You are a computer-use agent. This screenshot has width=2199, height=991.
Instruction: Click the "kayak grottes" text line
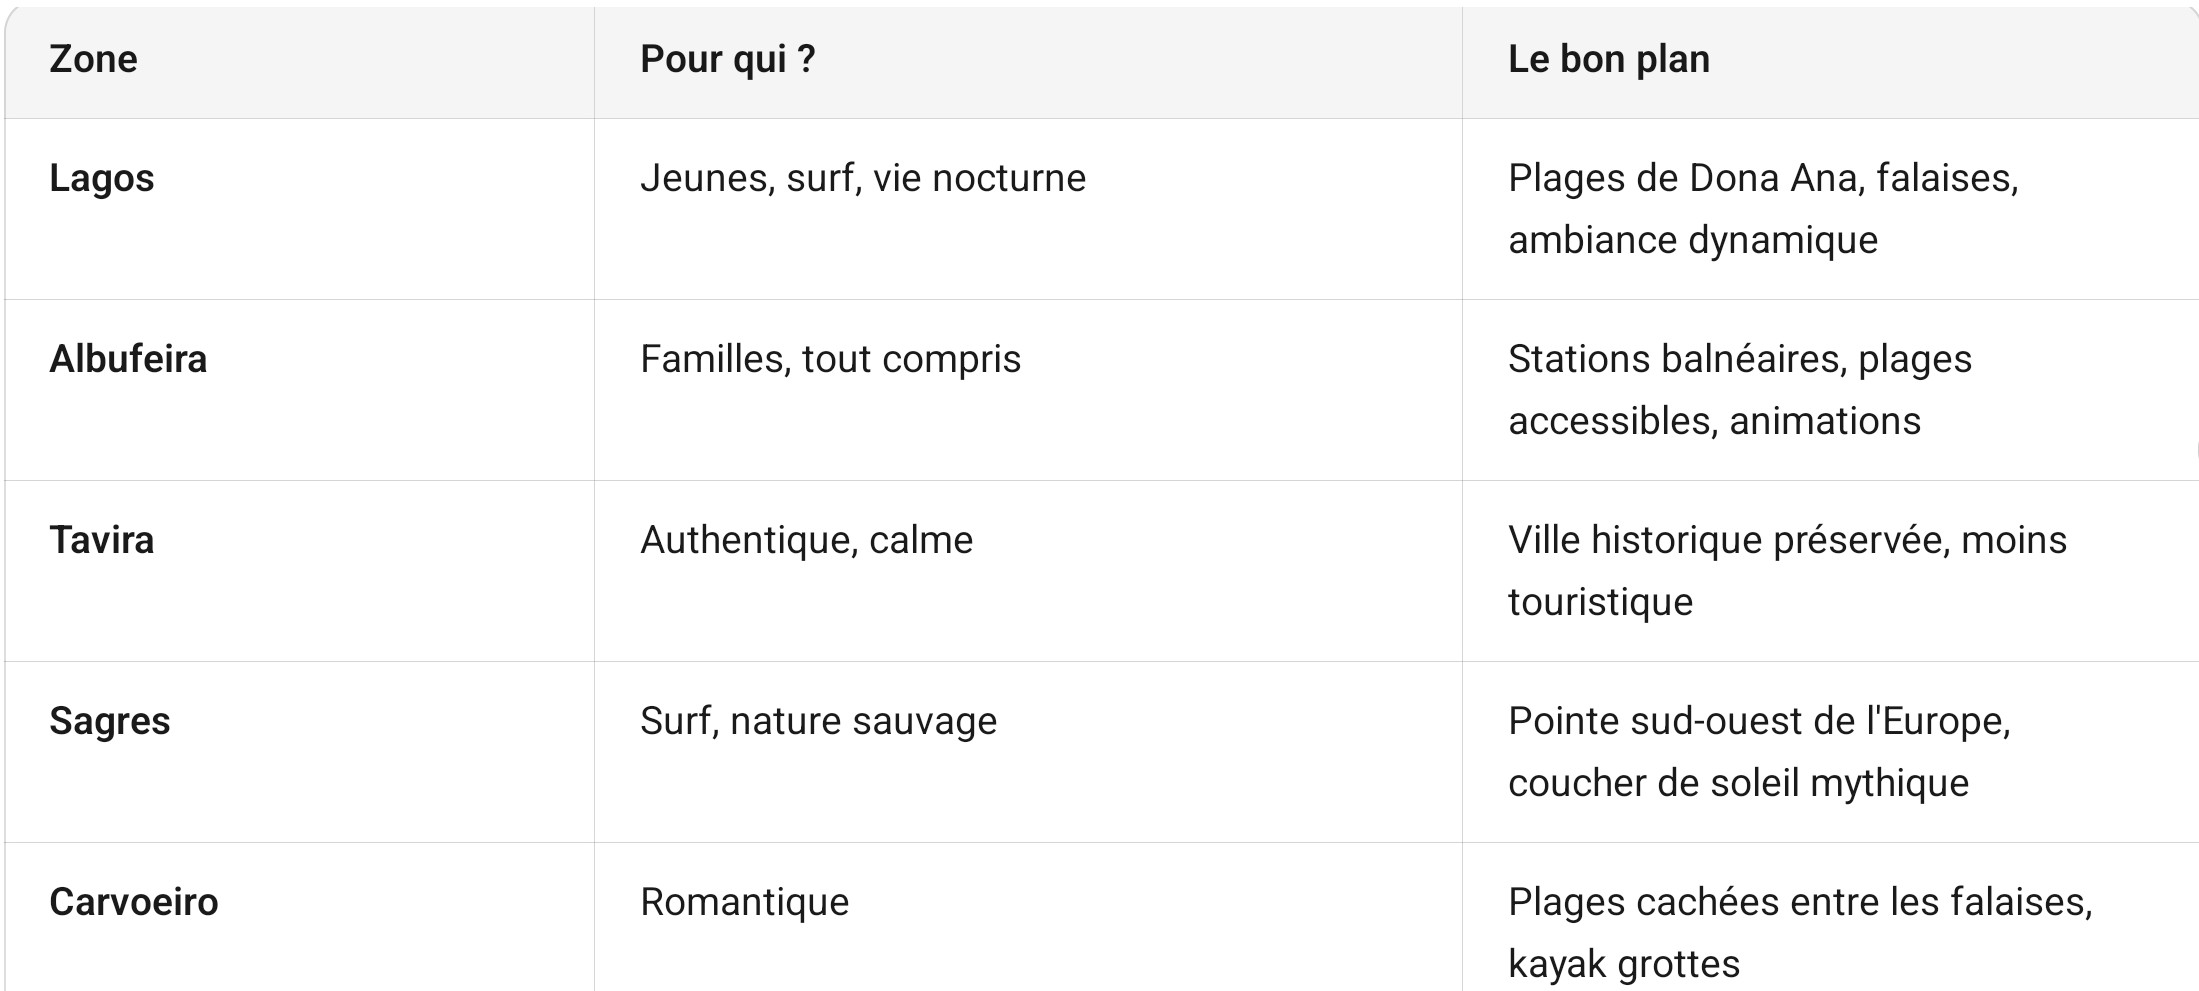1623,965
